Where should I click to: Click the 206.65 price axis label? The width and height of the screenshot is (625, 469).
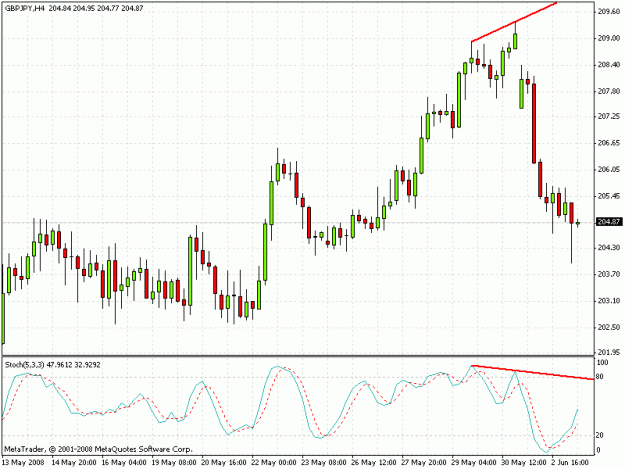[x=609, y=143]
